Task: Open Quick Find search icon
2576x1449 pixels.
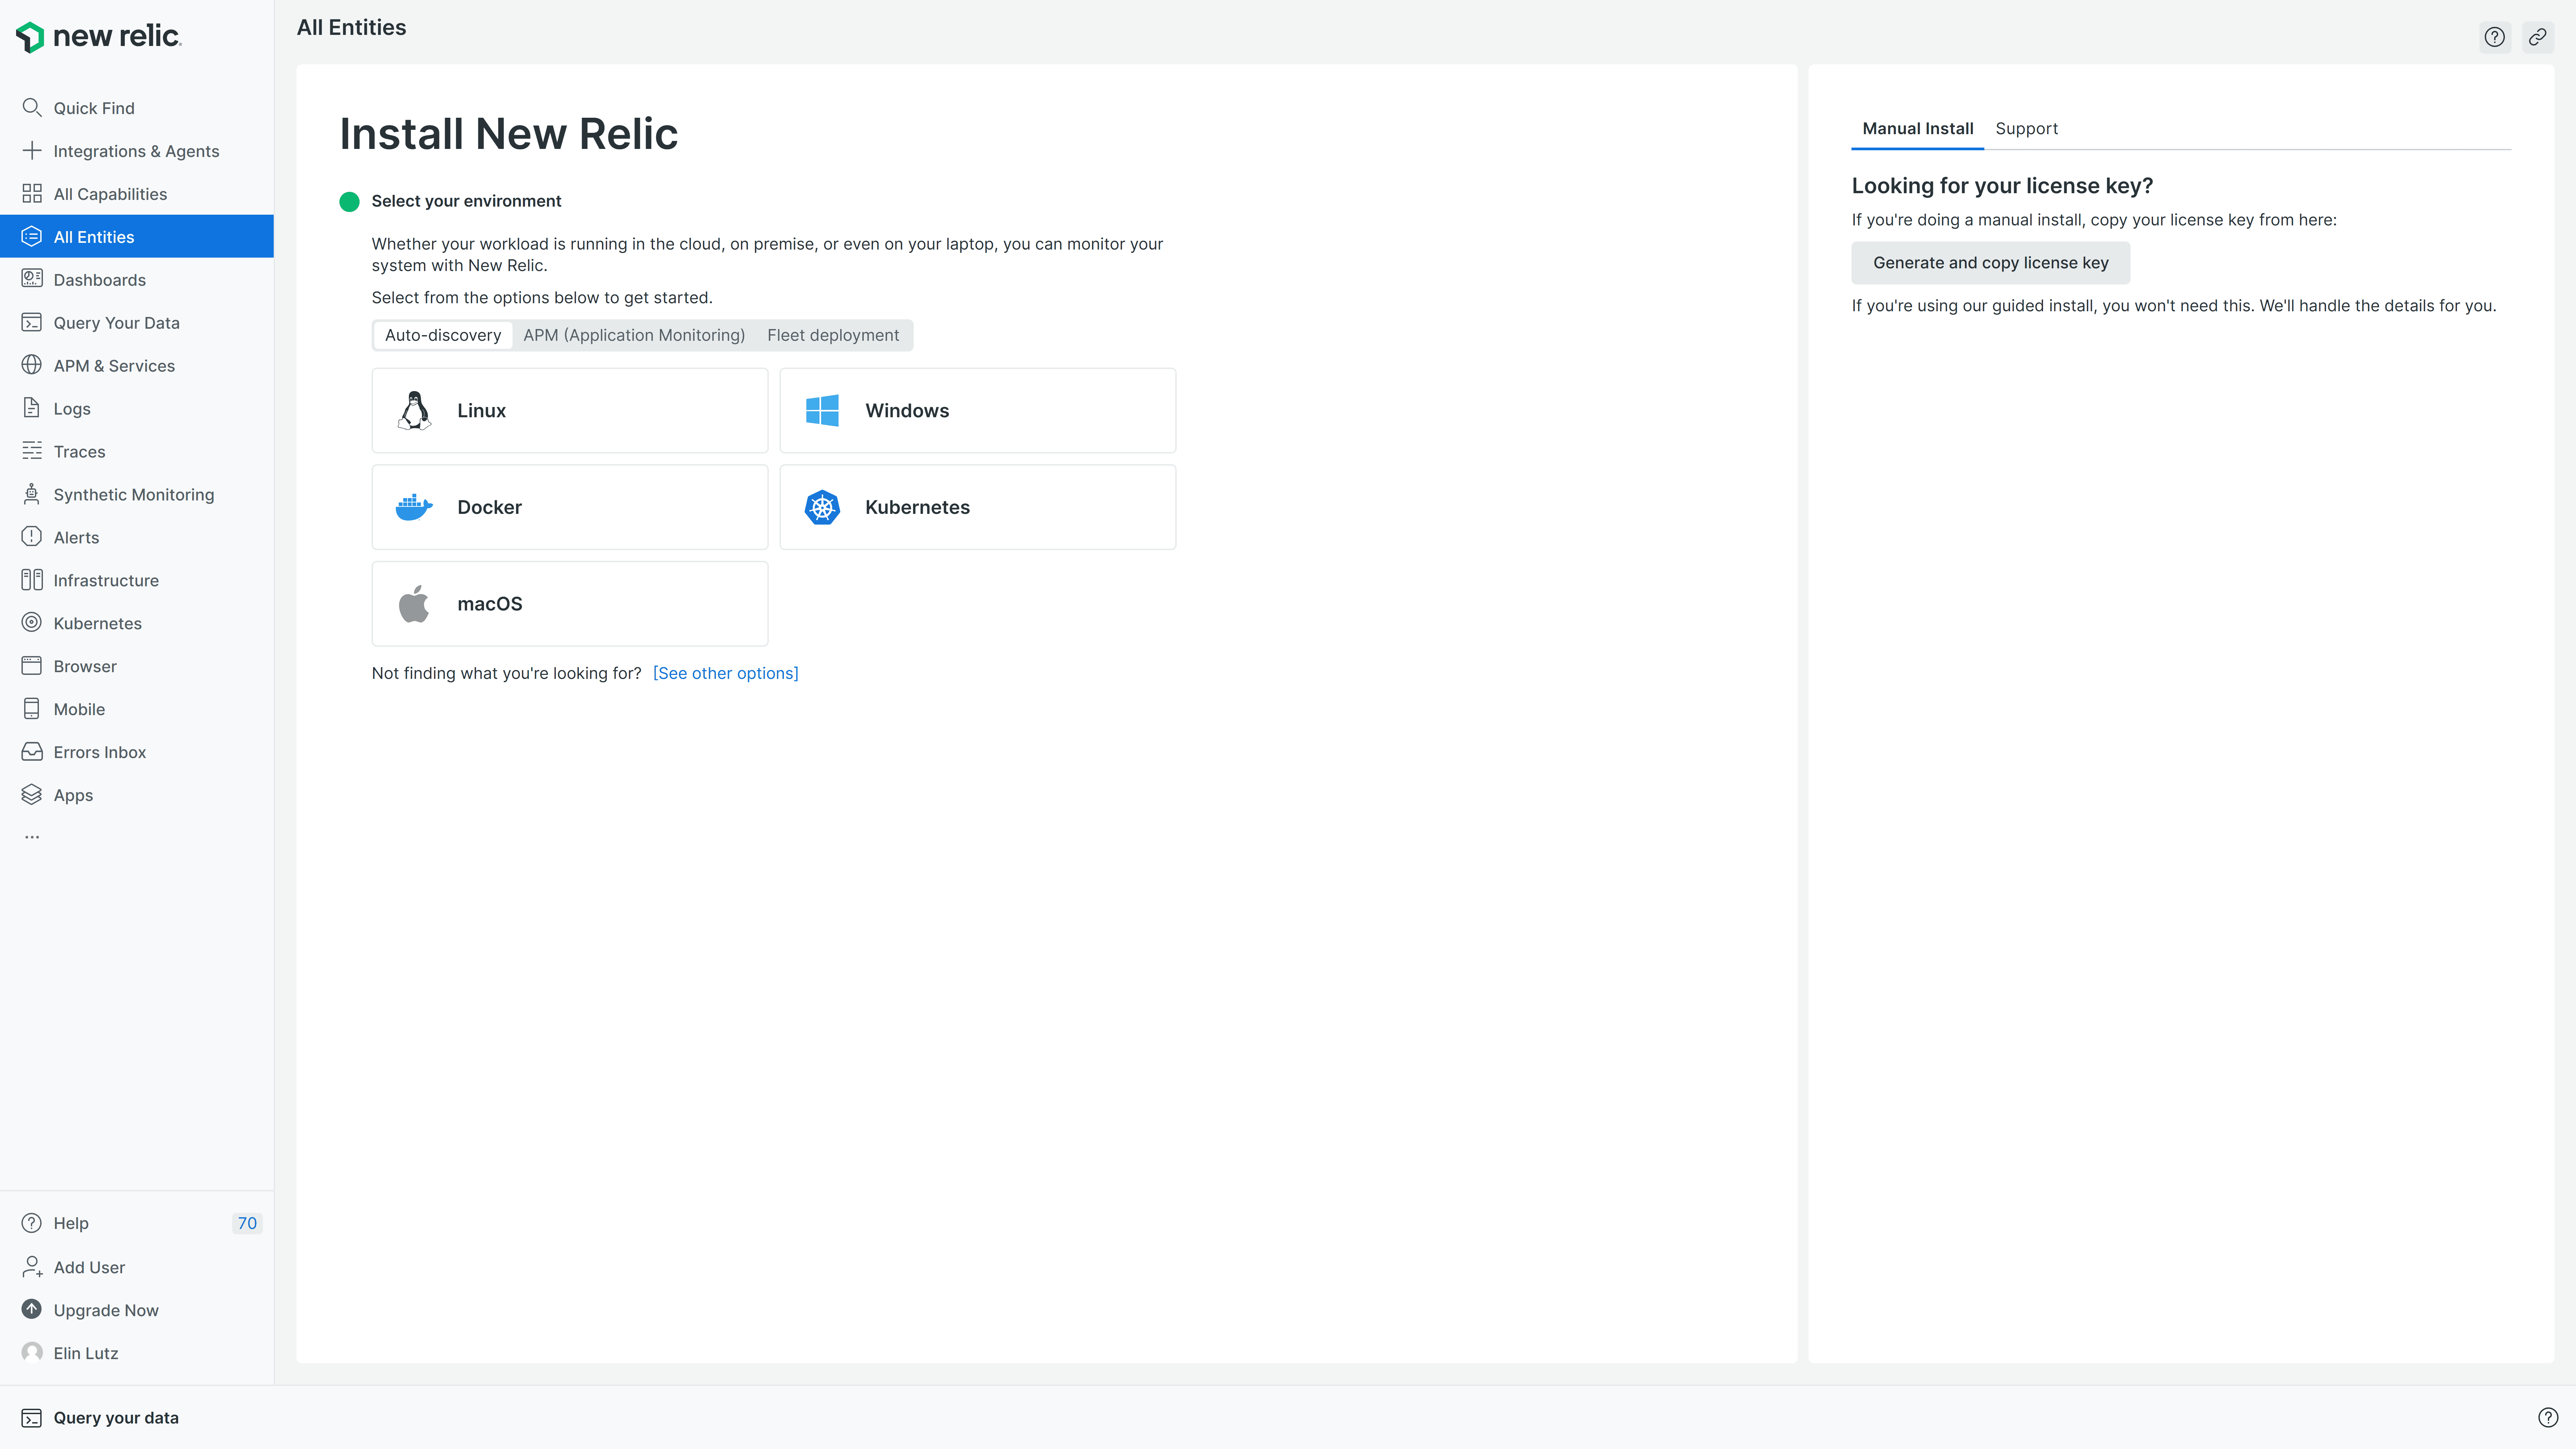Action: pyautogui.click(x=32, y=108)
